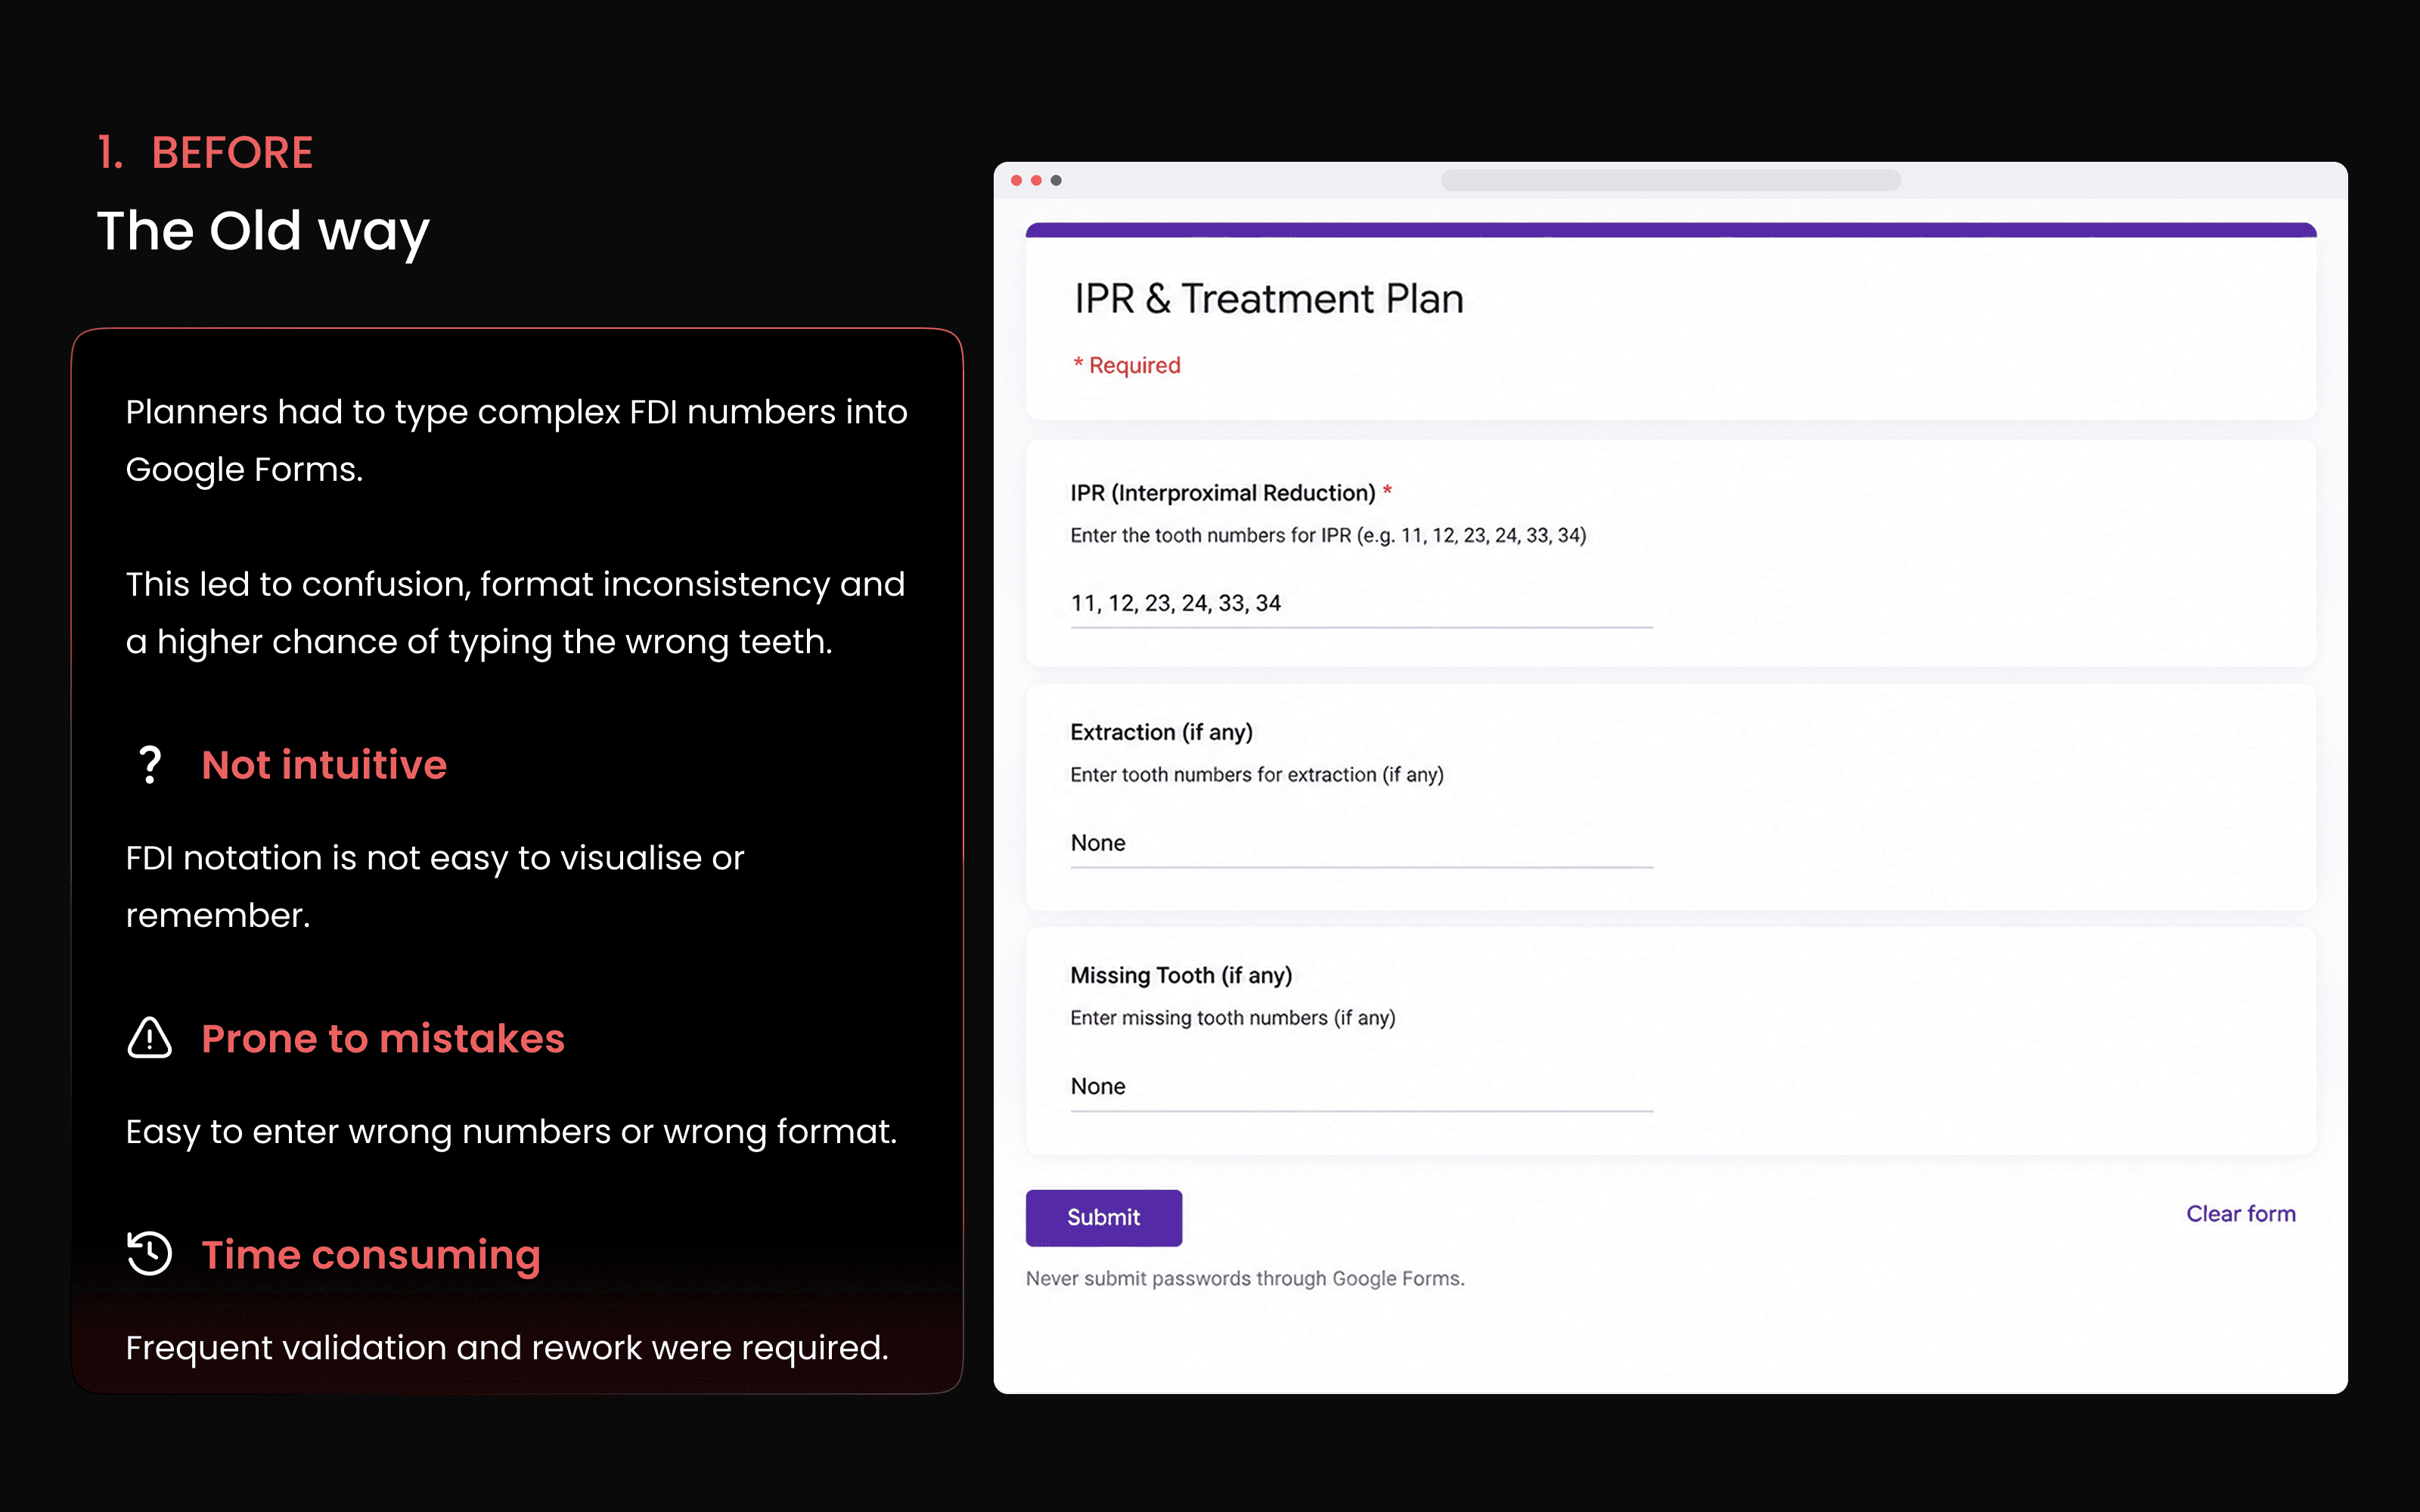Click the browser address bar placeholder

click(x=1670, y=180)
